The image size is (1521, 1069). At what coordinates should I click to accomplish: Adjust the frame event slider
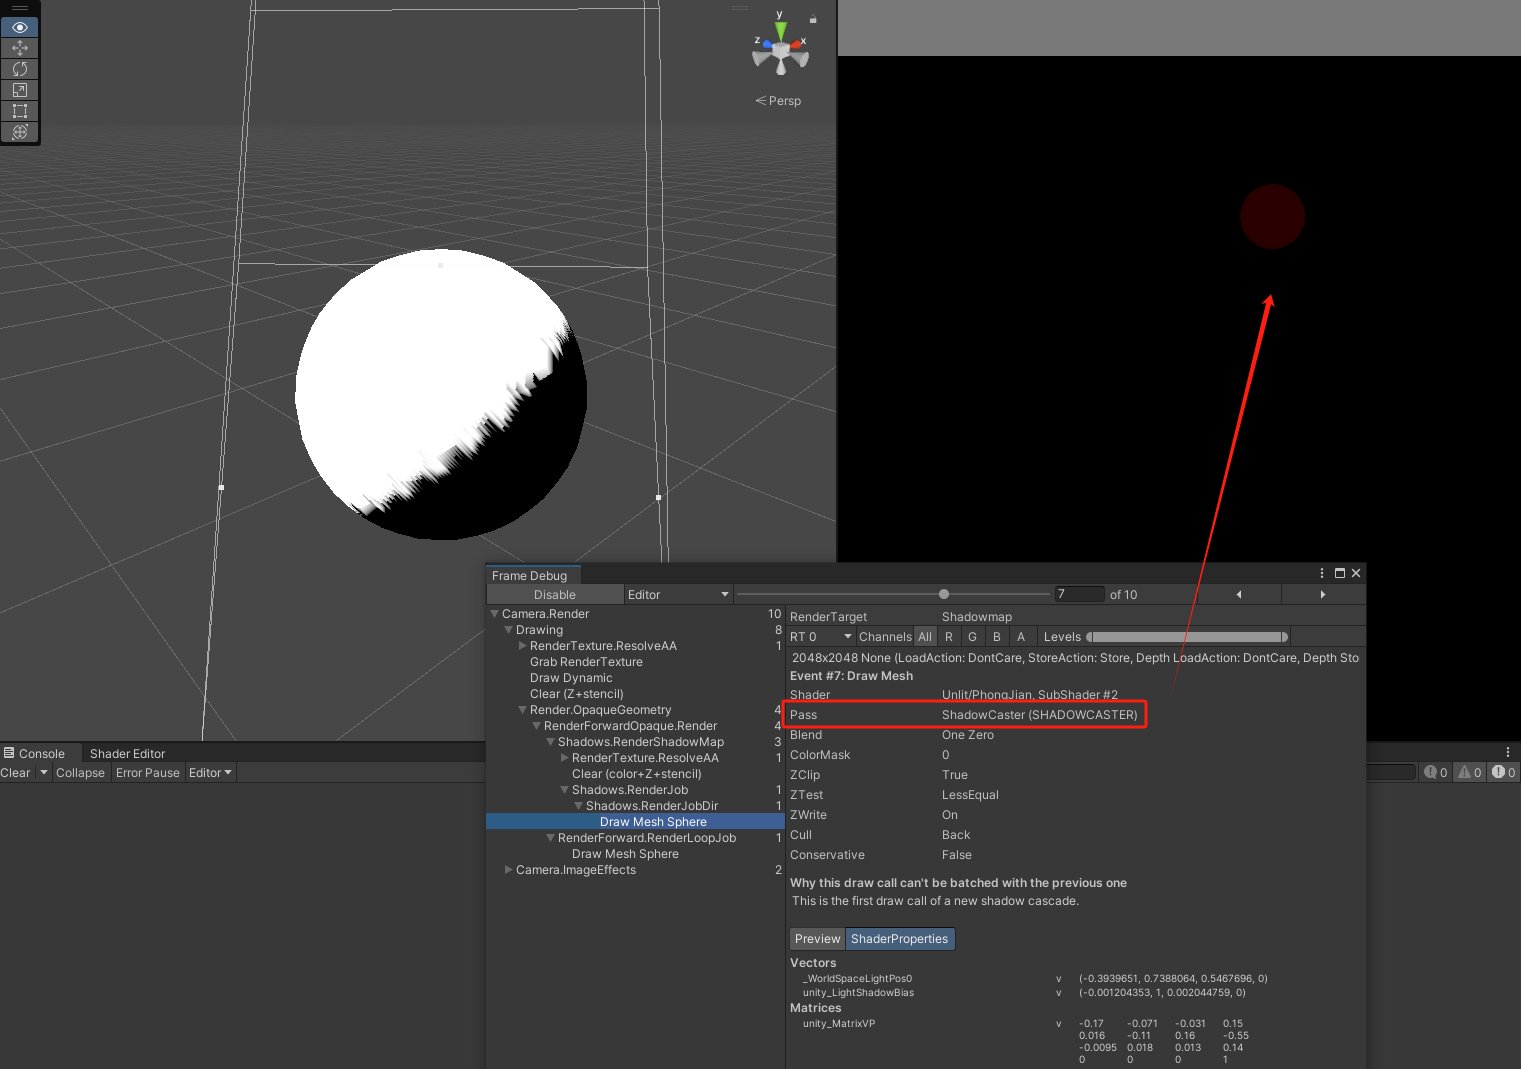pyautogui.click(x=895, y=594)
